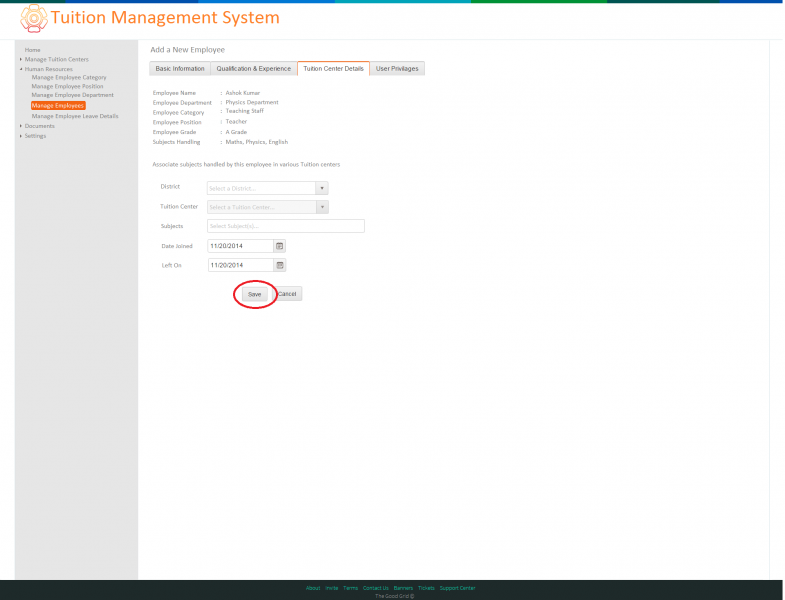Expand Manage Tuition Centers tree node
The width and height of the screenshot is (785, 600).
21,59
